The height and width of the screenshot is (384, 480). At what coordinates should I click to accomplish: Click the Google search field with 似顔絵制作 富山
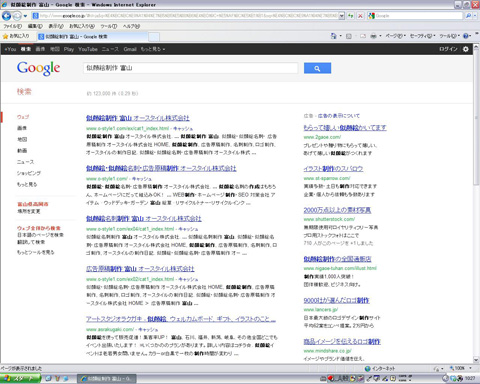coord(190,68)
